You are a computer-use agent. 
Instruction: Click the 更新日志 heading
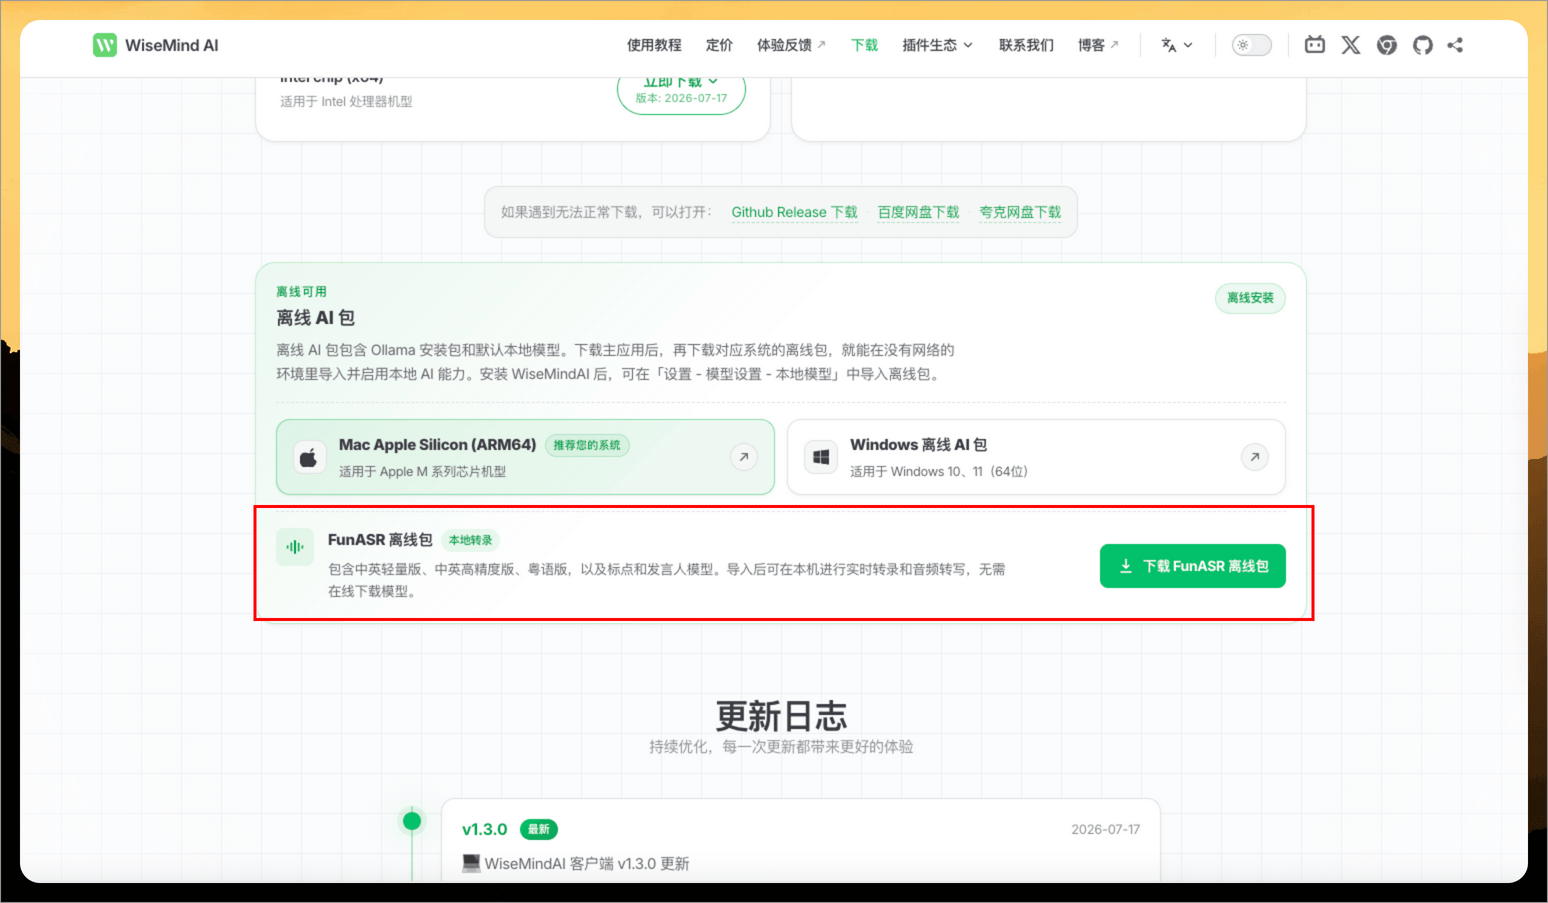tap(781, 716)
